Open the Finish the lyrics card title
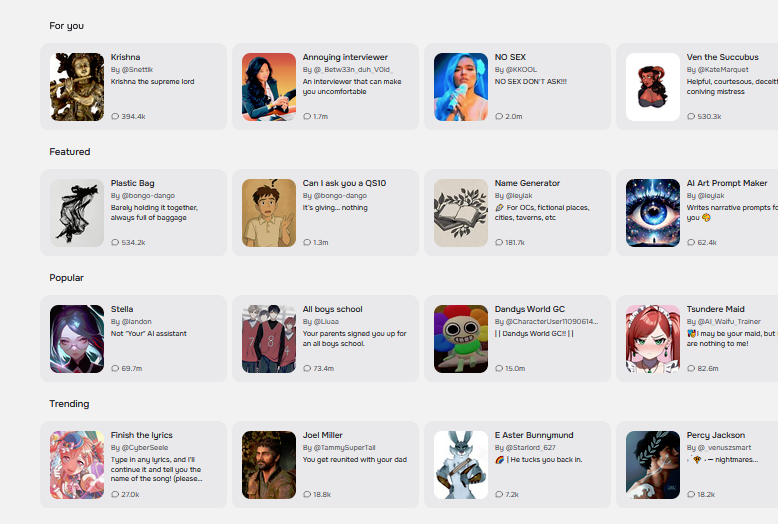 (141, 435)
